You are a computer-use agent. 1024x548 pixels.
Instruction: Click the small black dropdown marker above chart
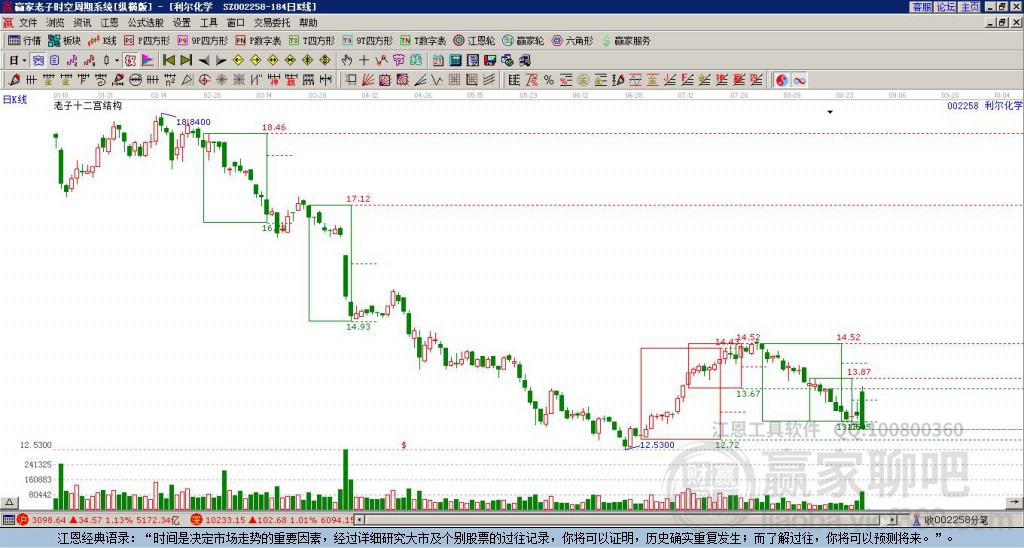[830, 112]
